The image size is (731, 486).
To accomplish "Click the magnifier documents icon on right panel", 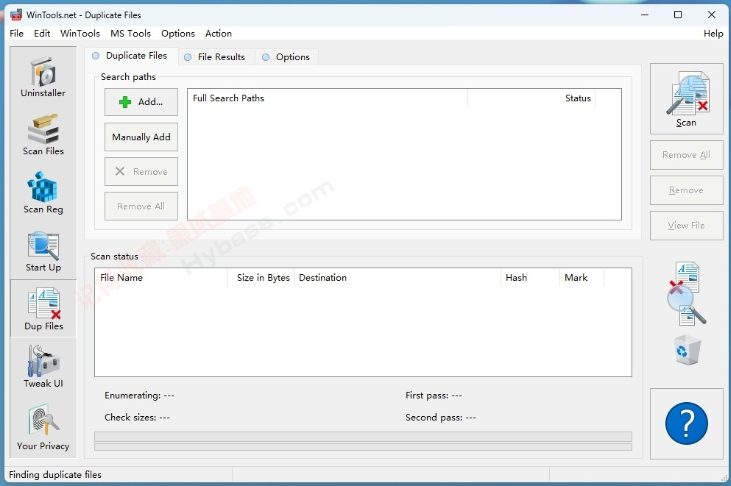I will 687,293.
